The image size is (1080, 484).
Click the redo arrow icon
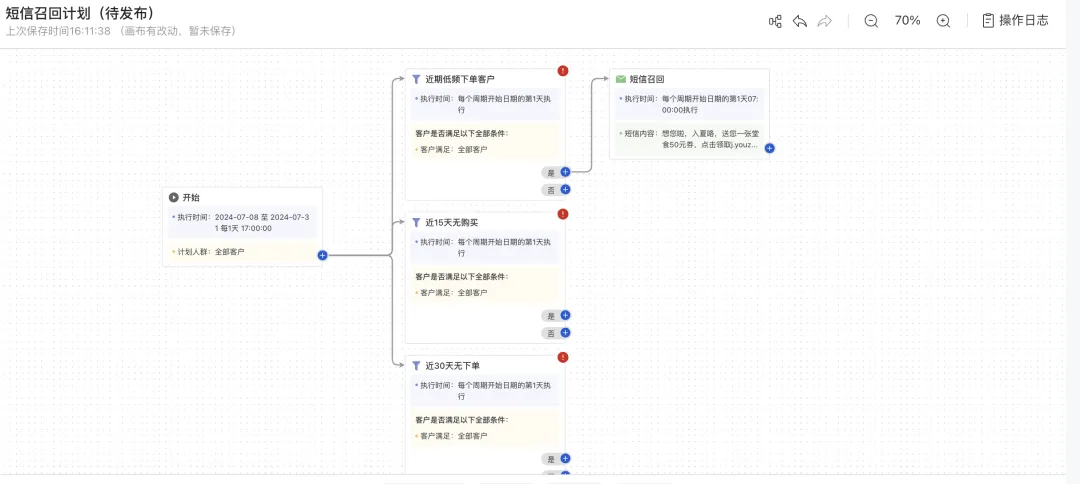(x=825, y=21)
